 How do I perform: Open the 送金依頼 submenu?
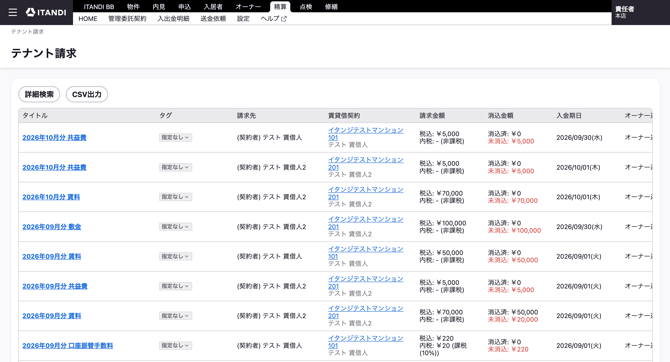coord(213,19)
